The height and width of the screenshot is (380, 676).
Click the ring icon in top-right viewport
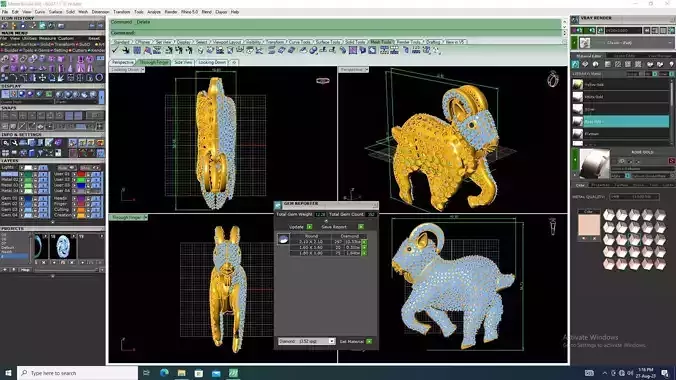[x=553, y=79]
